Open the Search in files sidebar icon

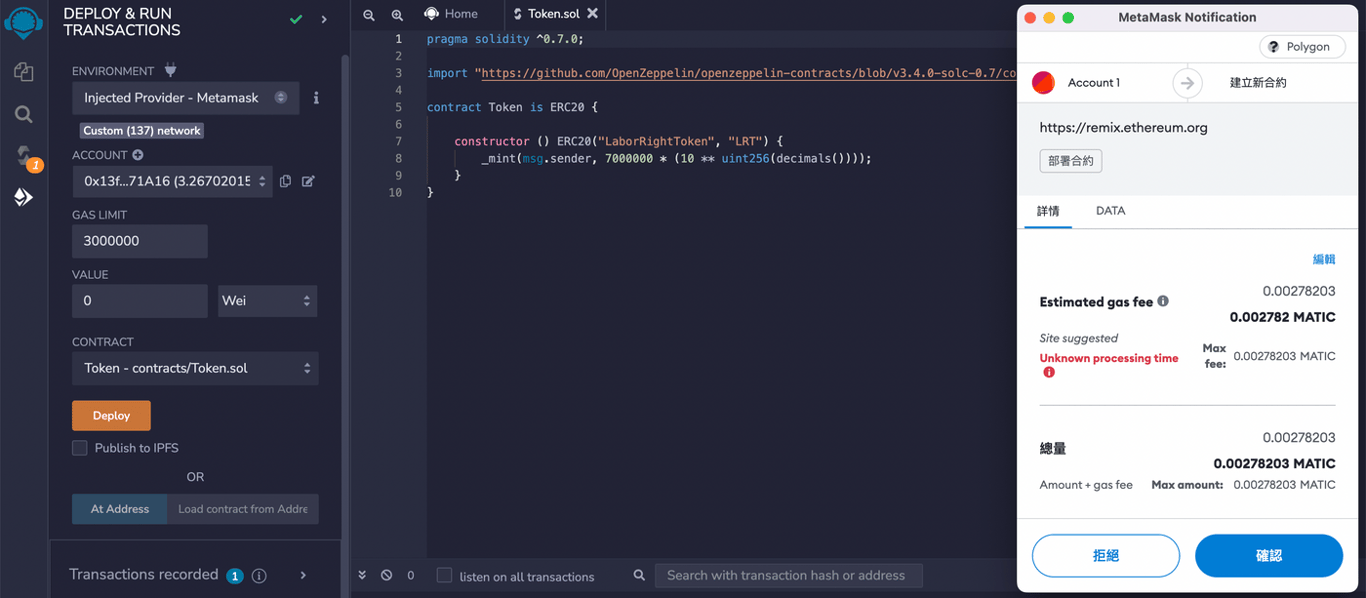23,114
